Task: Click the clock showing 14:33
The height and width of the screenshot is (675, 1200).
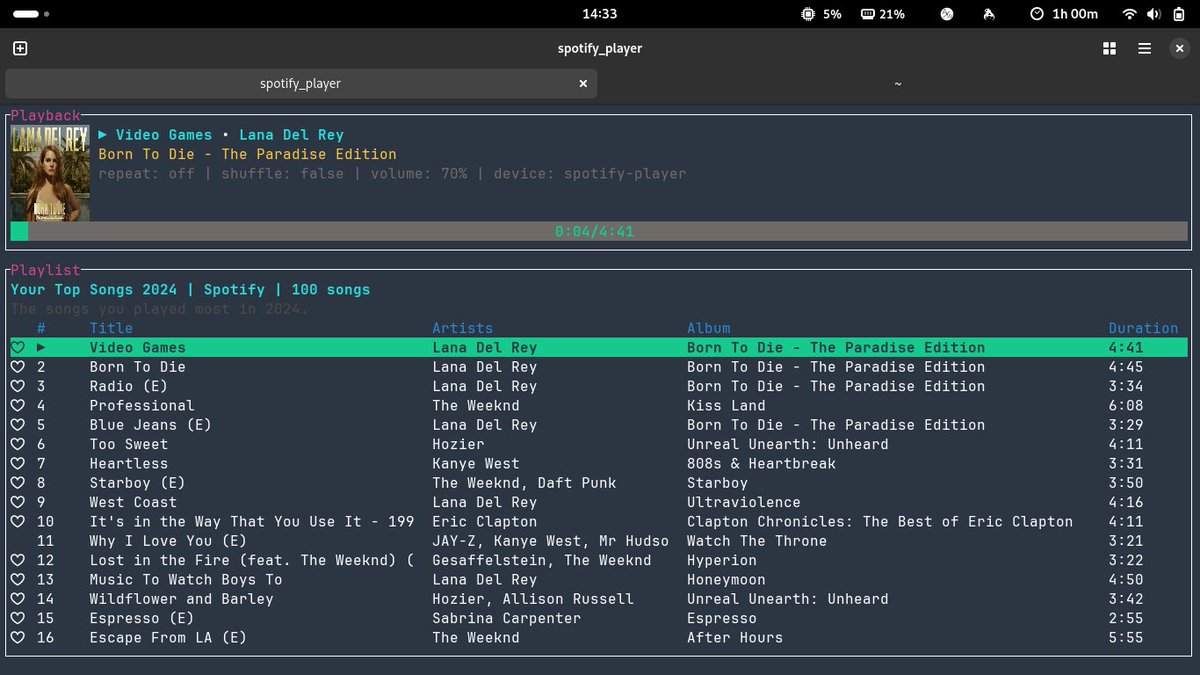Action: tap(599, 14)
